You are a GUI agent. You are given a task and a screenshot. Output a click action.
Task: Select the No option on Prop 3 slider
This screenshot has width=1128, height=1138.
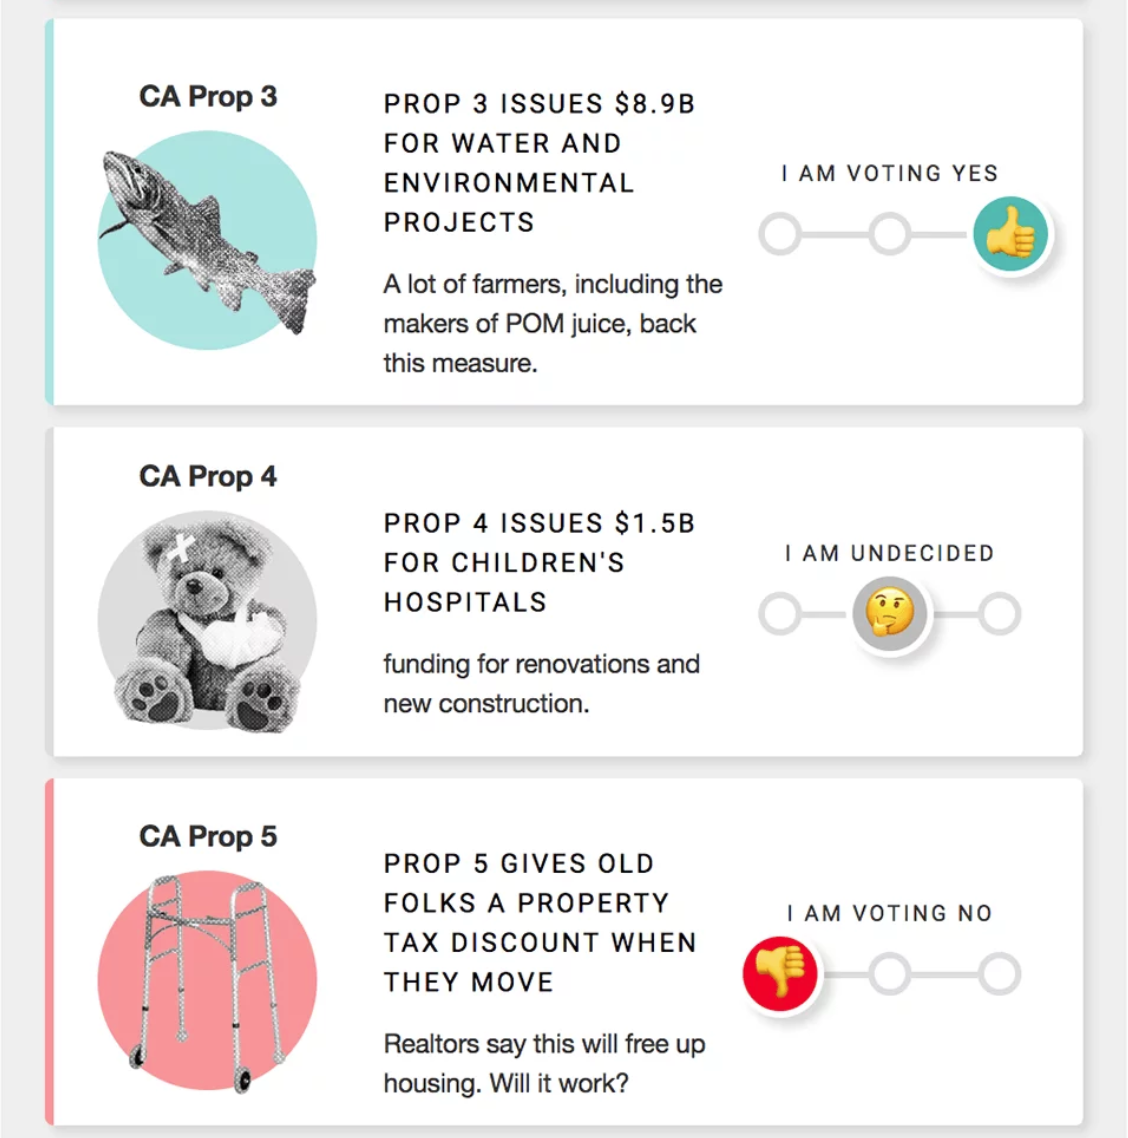(780, 234)
